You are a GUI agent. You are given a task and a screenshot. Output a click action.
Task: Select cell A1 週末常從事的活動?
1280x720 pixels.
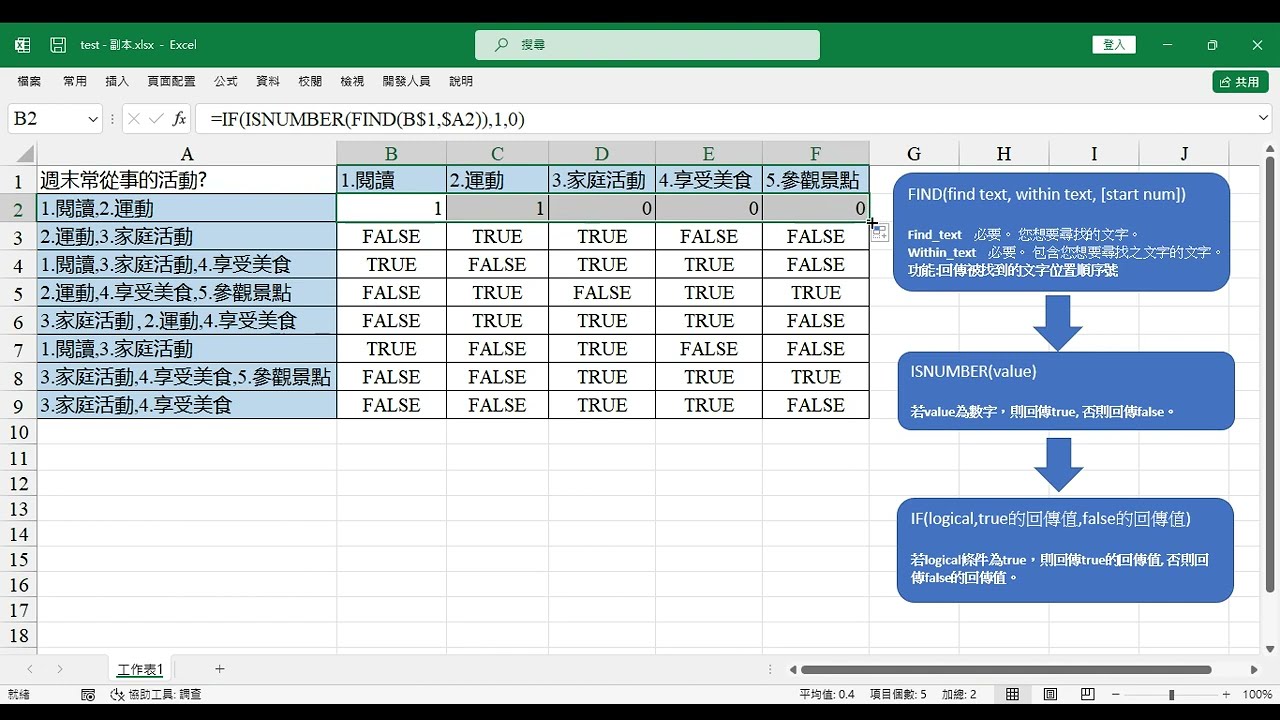point(187,180)
